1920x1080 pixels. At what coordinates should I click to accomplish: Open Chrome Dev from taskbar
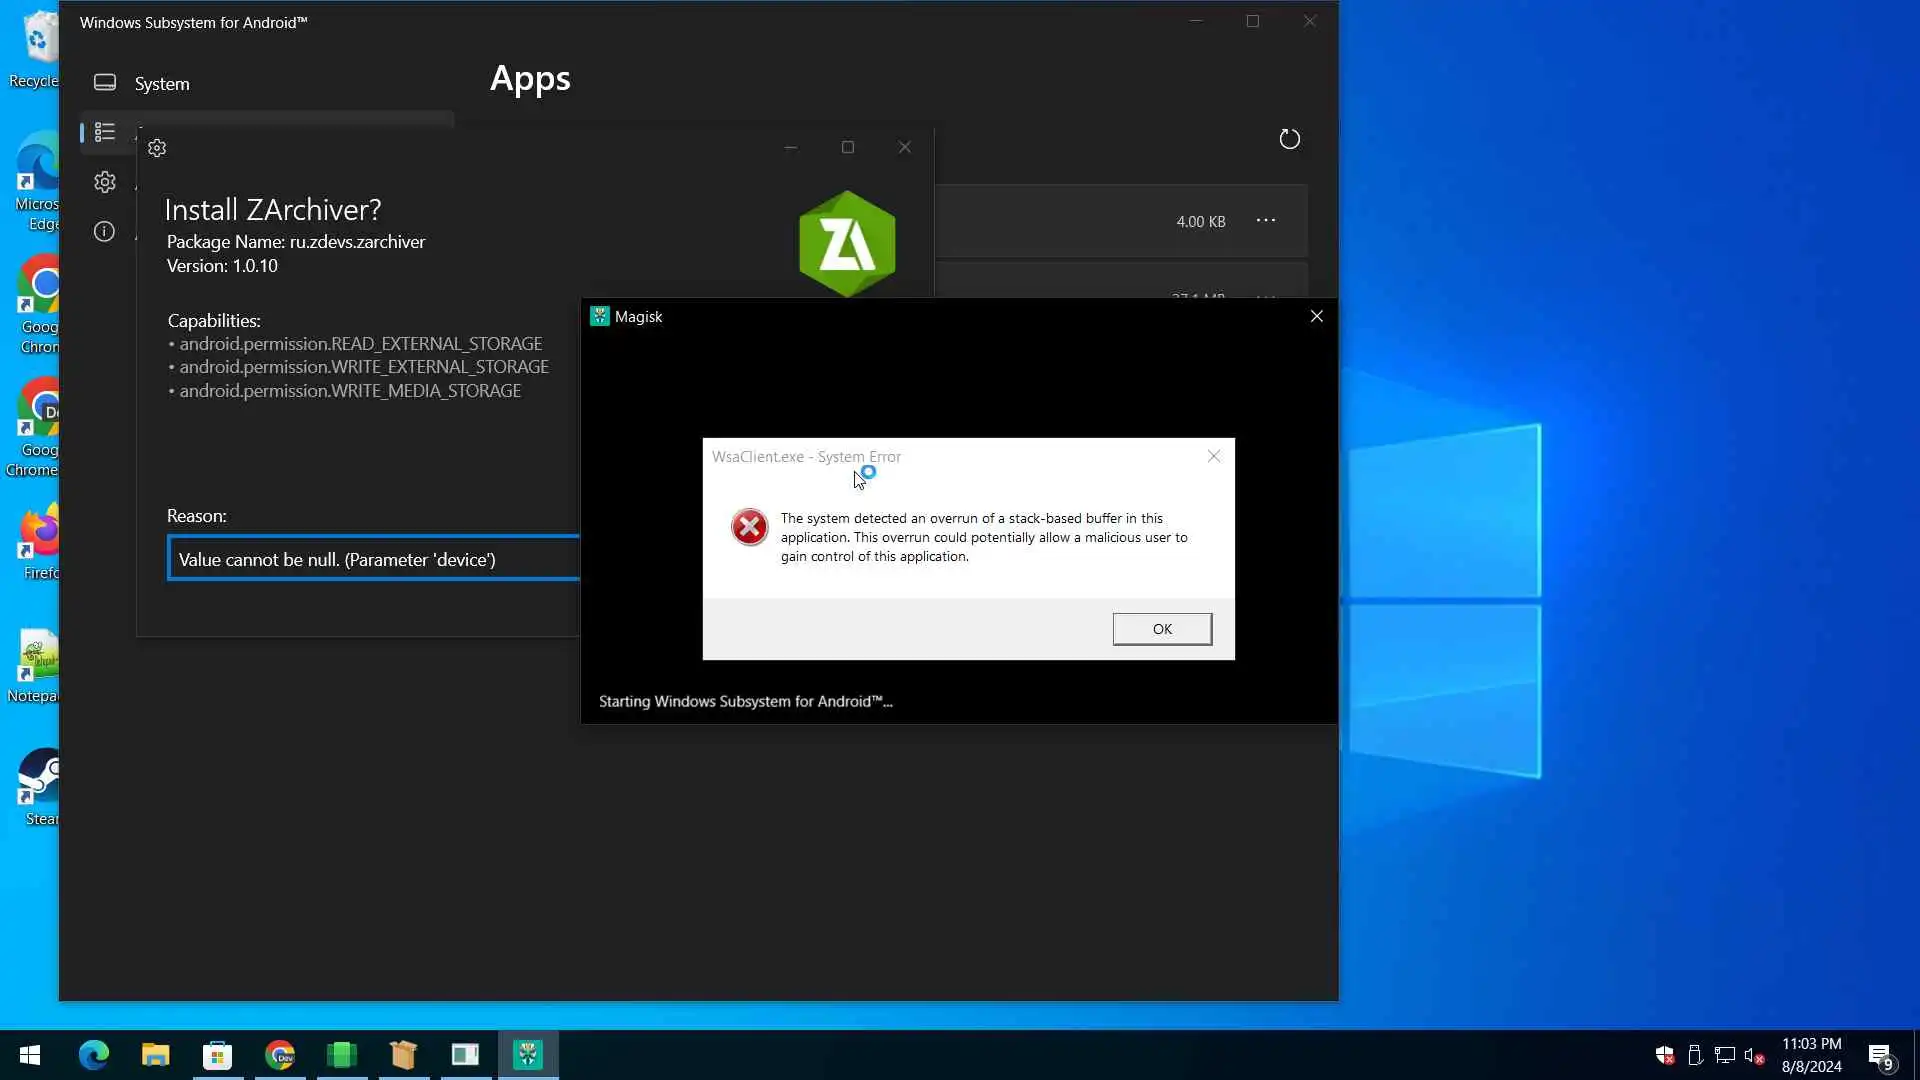point(280,1055)
